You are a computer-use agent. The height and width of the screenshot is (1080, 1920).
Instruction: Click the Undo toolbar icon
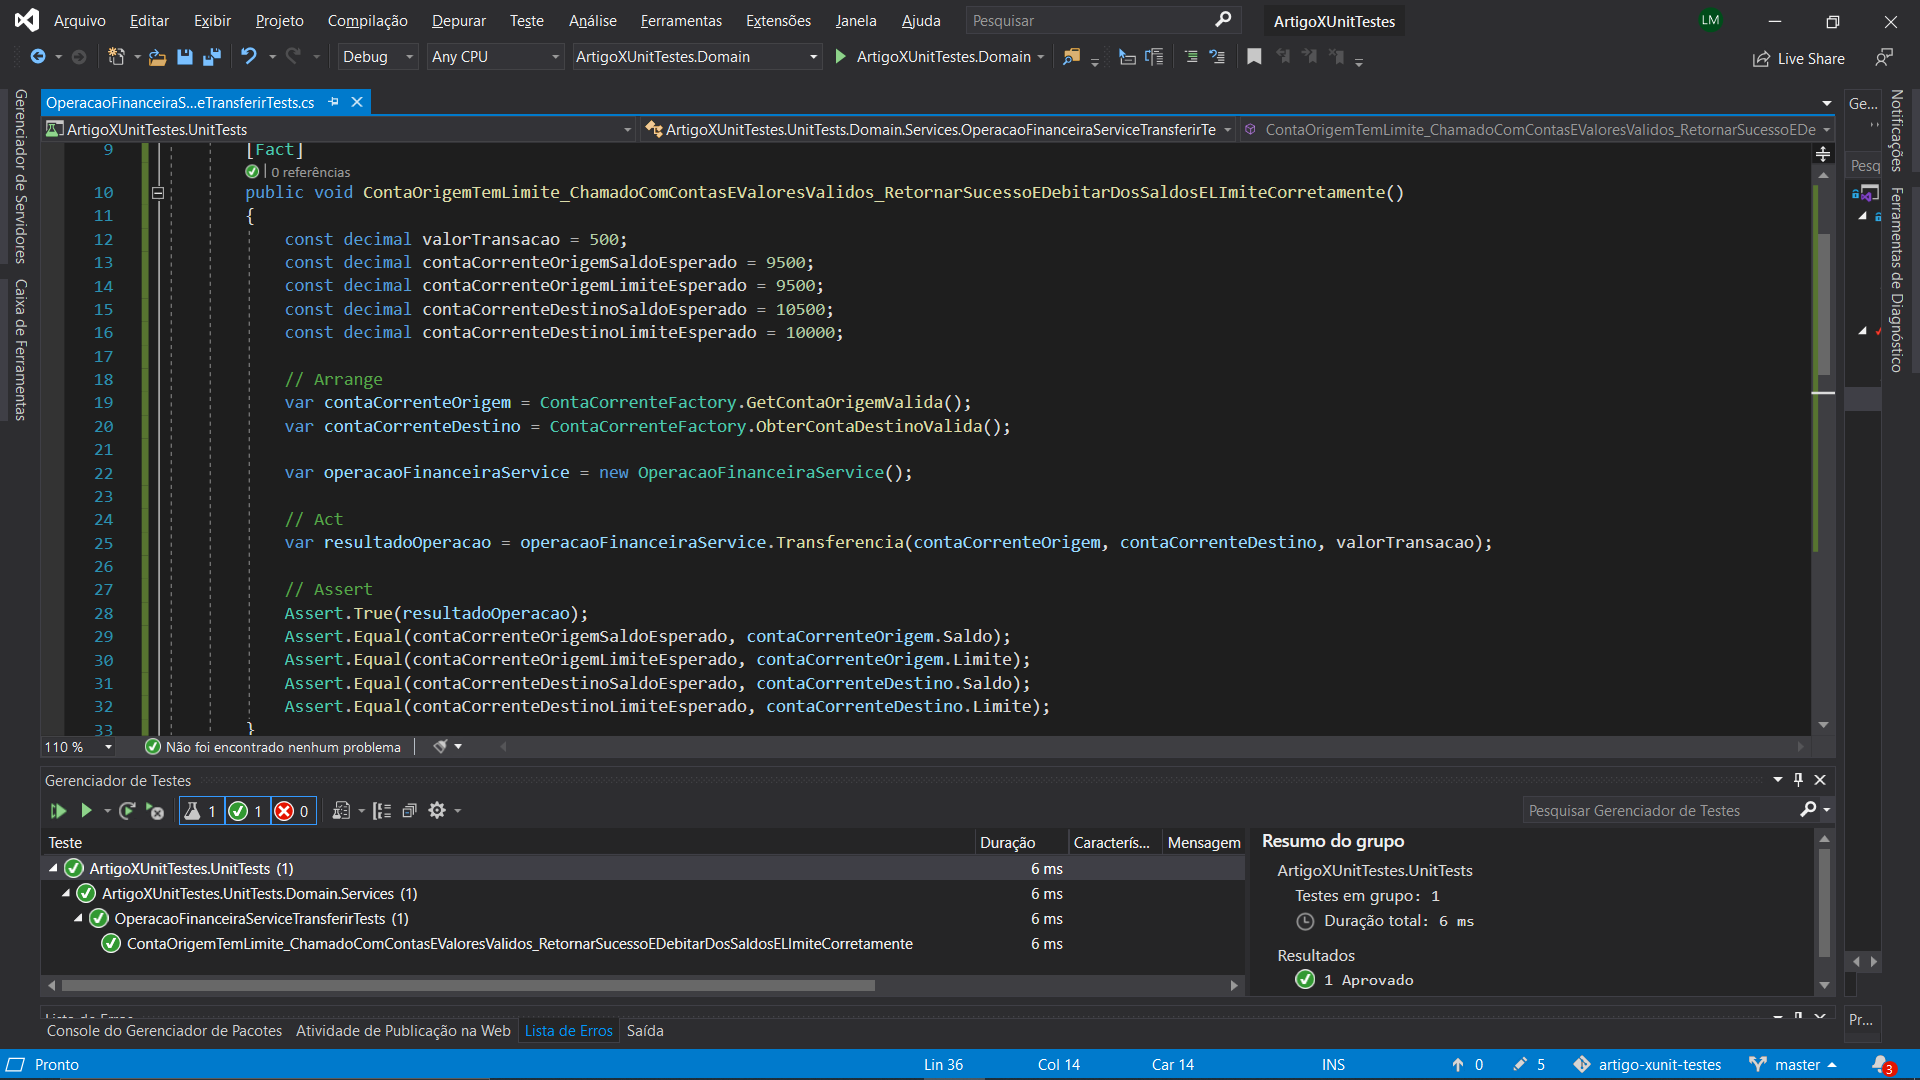[x=248, y=57]
